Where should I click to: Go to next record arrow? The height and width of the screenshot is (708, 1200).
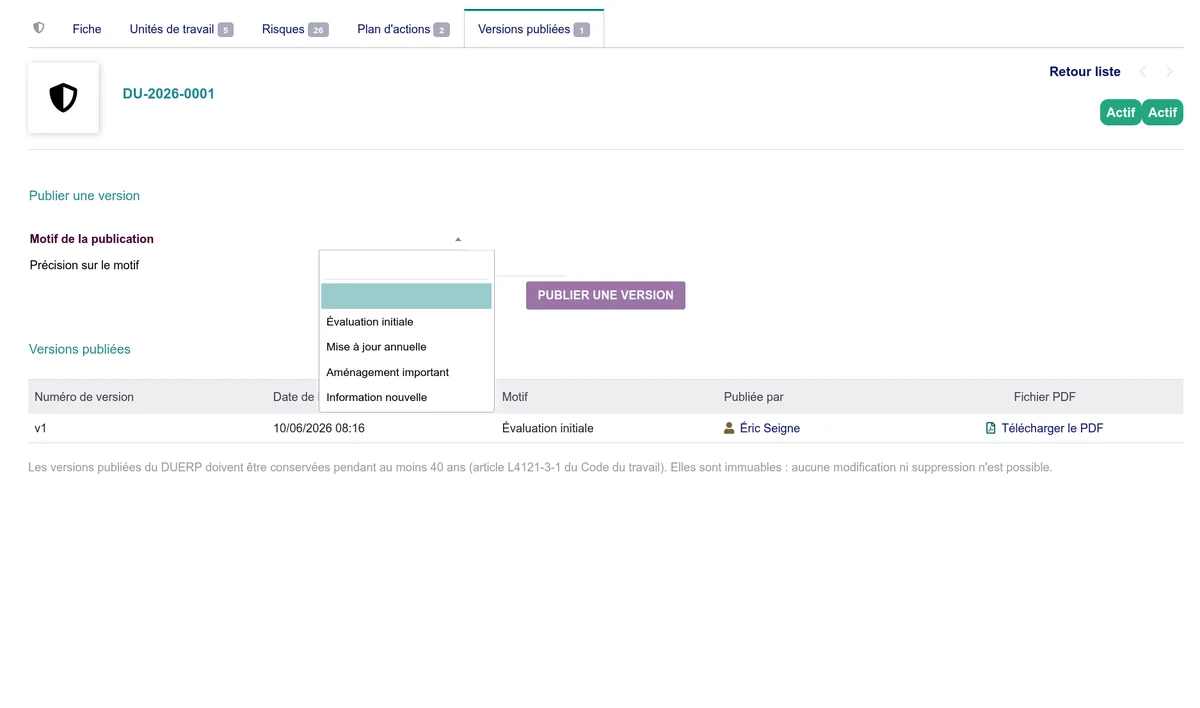(1169, 72)
